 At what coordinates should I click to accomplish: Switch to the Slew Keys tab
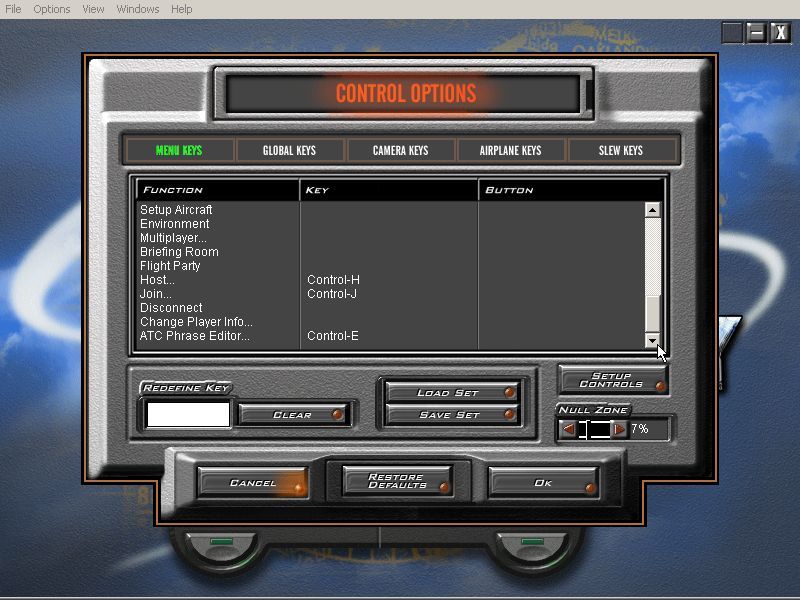(620, 150)
